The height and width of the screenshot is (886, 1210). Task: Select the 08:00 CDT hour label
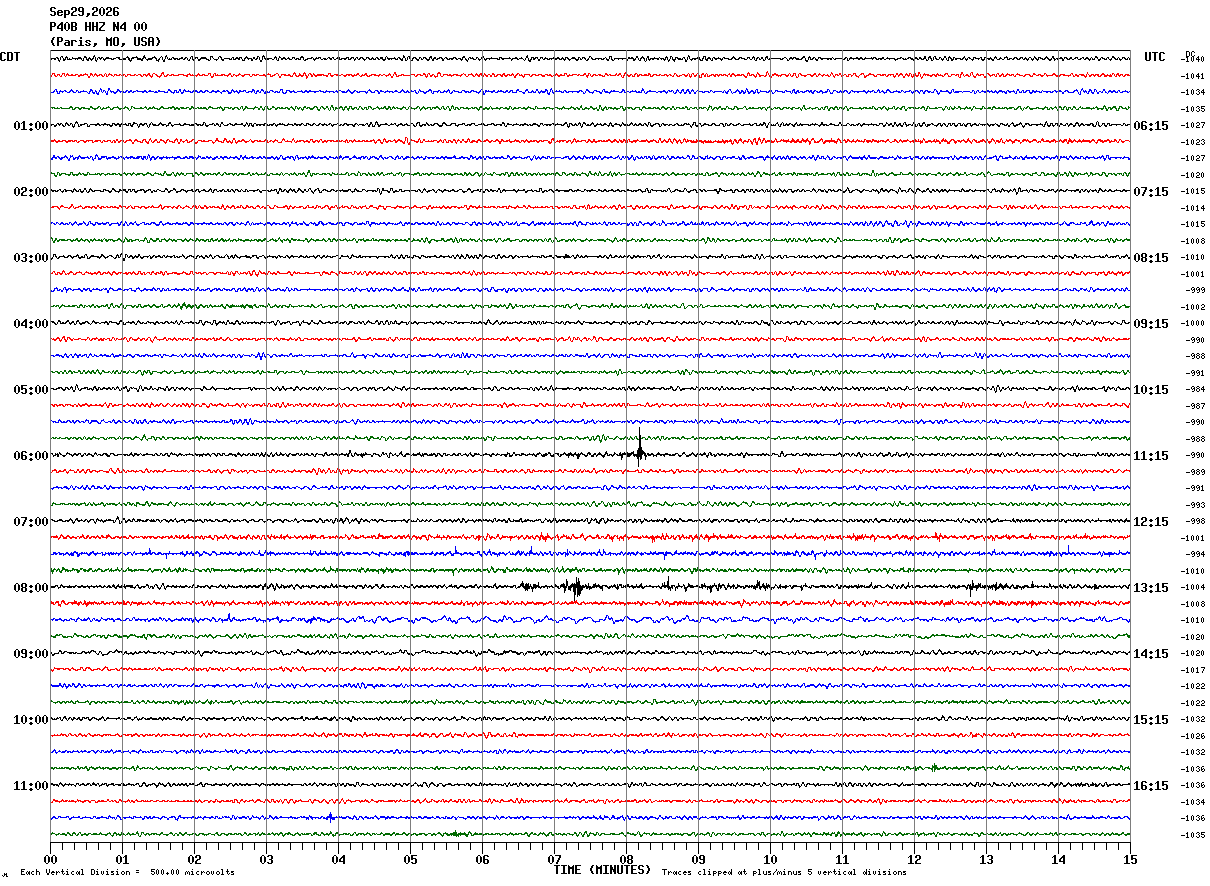click(x=31, y=588)
